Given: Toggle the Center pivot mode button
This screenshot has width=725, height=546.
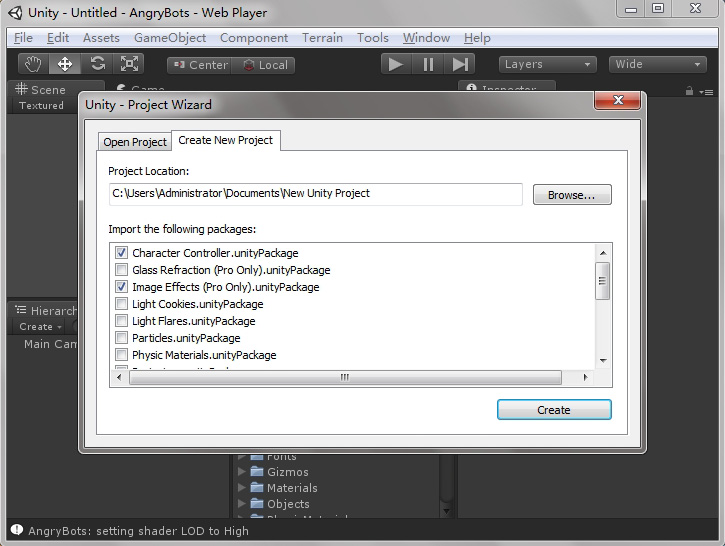Looking at the screenshot, I should point(200,65).
